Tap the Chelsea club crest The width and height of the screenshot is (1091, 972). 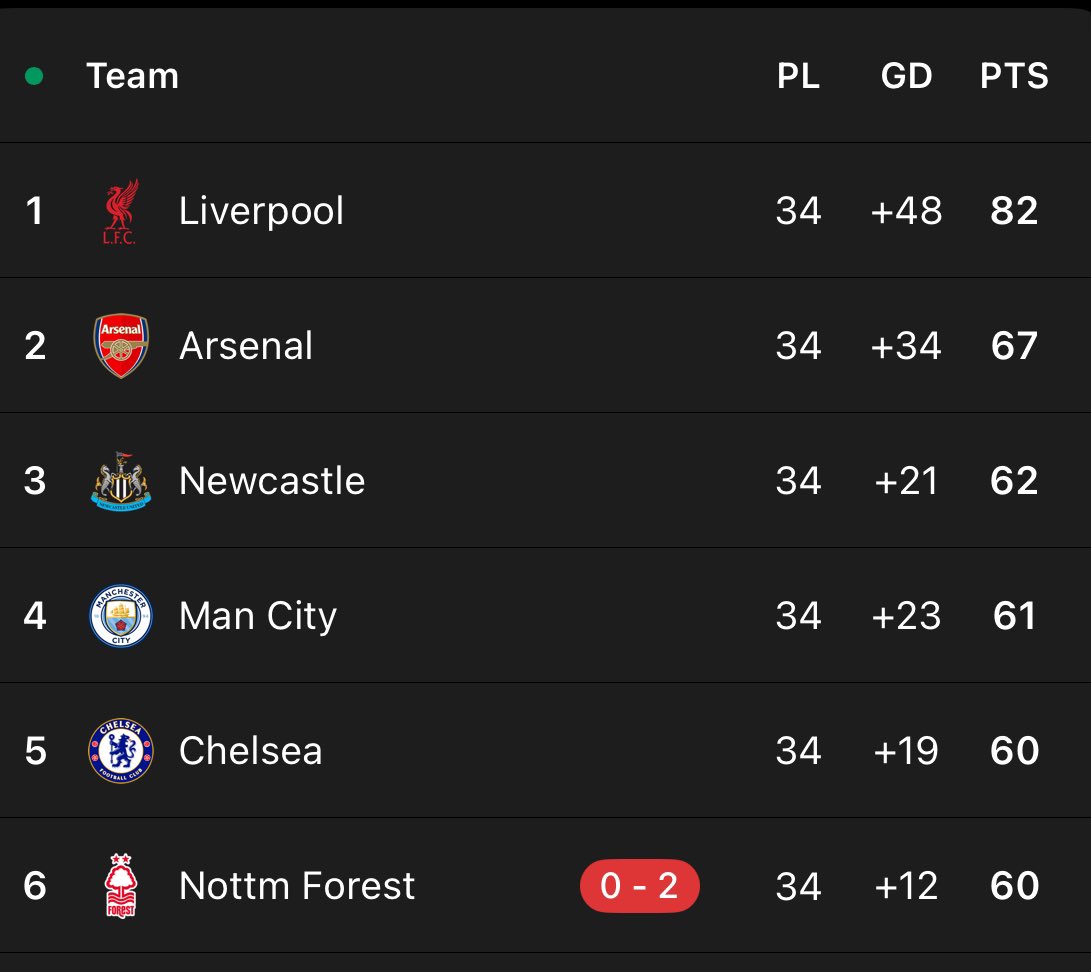coord(121,751)
